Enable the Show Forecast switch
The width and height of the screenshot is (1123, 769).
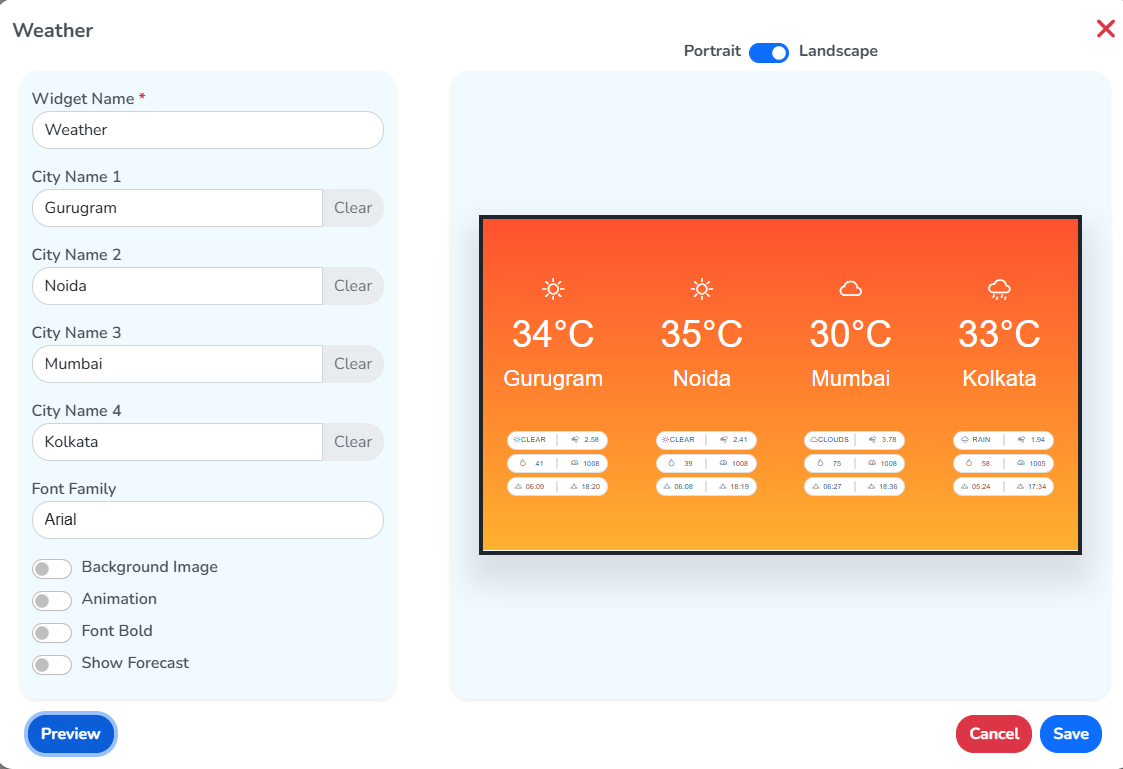[52, 665]
